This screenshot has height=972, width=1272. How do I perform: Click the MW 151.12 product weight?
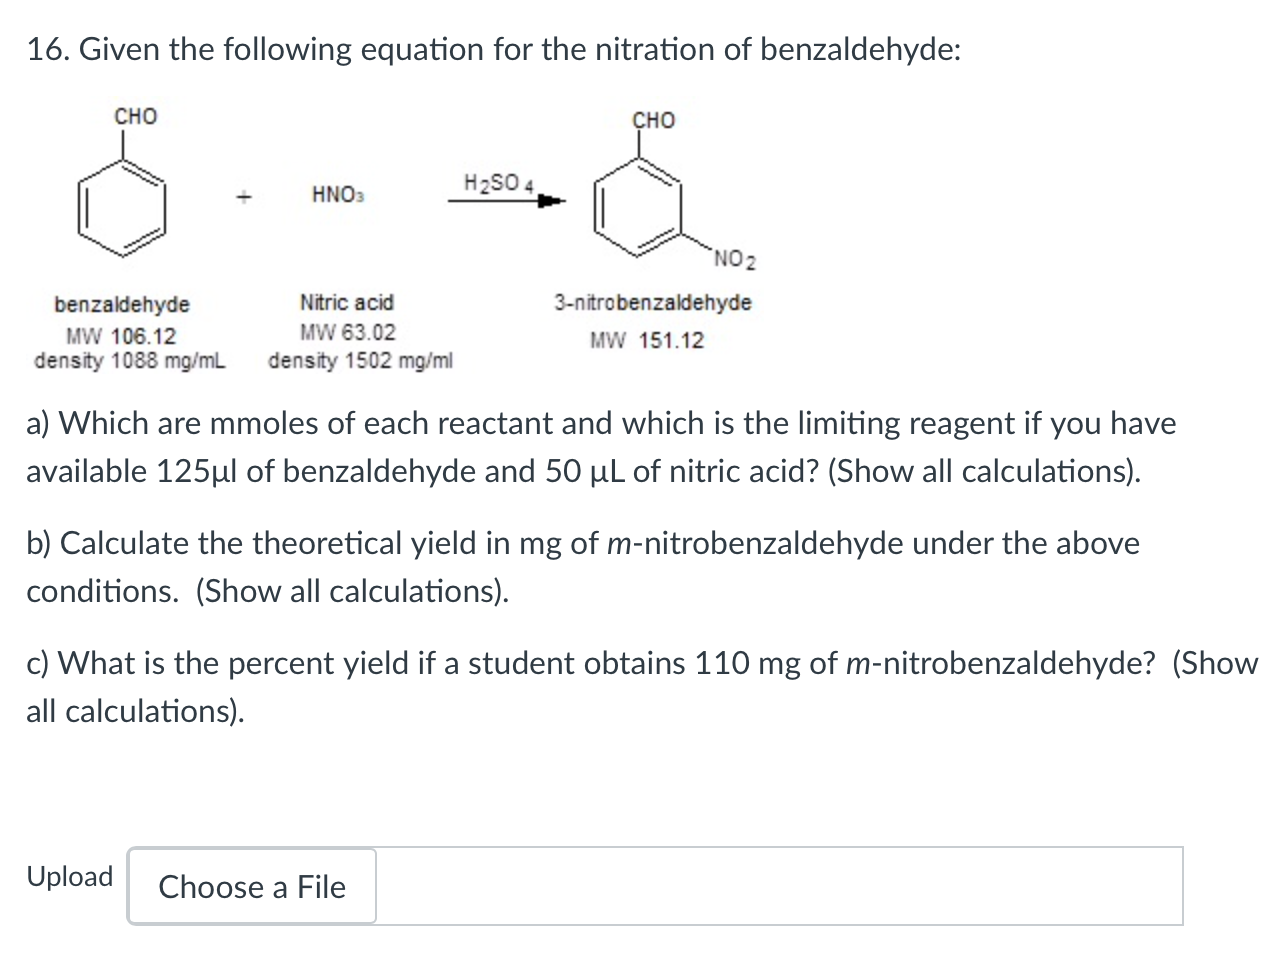point(645,341)
